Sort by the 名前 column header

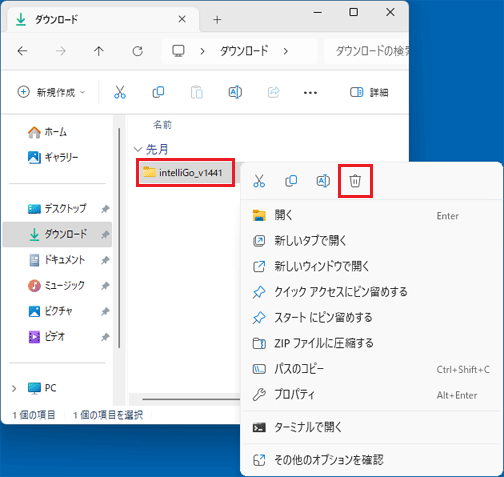(x=162, y=125)
